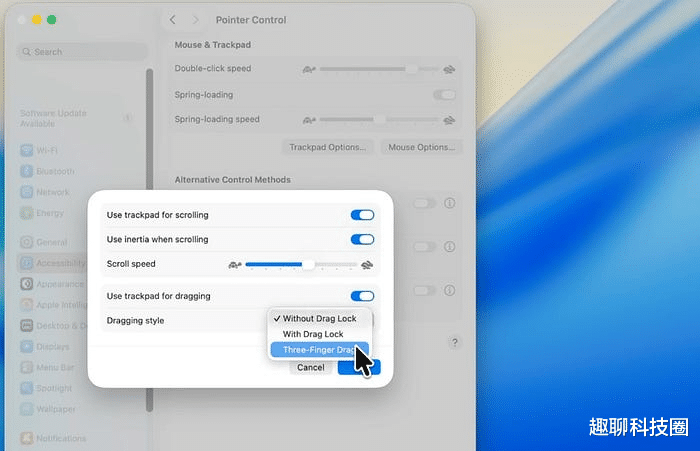Open Bluetooth settings from sidebar icon
This screenshot has height=451, width=700.
tap(27, 171)
